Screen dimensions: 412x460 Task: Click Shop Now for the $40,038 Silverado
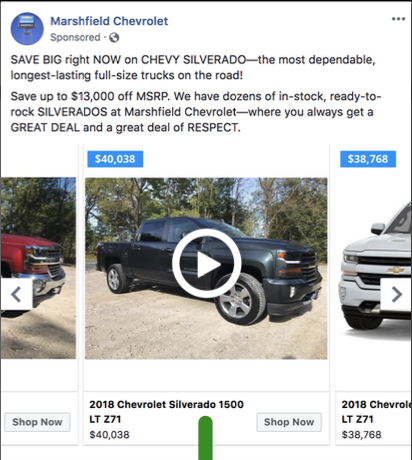click(289, 422)
